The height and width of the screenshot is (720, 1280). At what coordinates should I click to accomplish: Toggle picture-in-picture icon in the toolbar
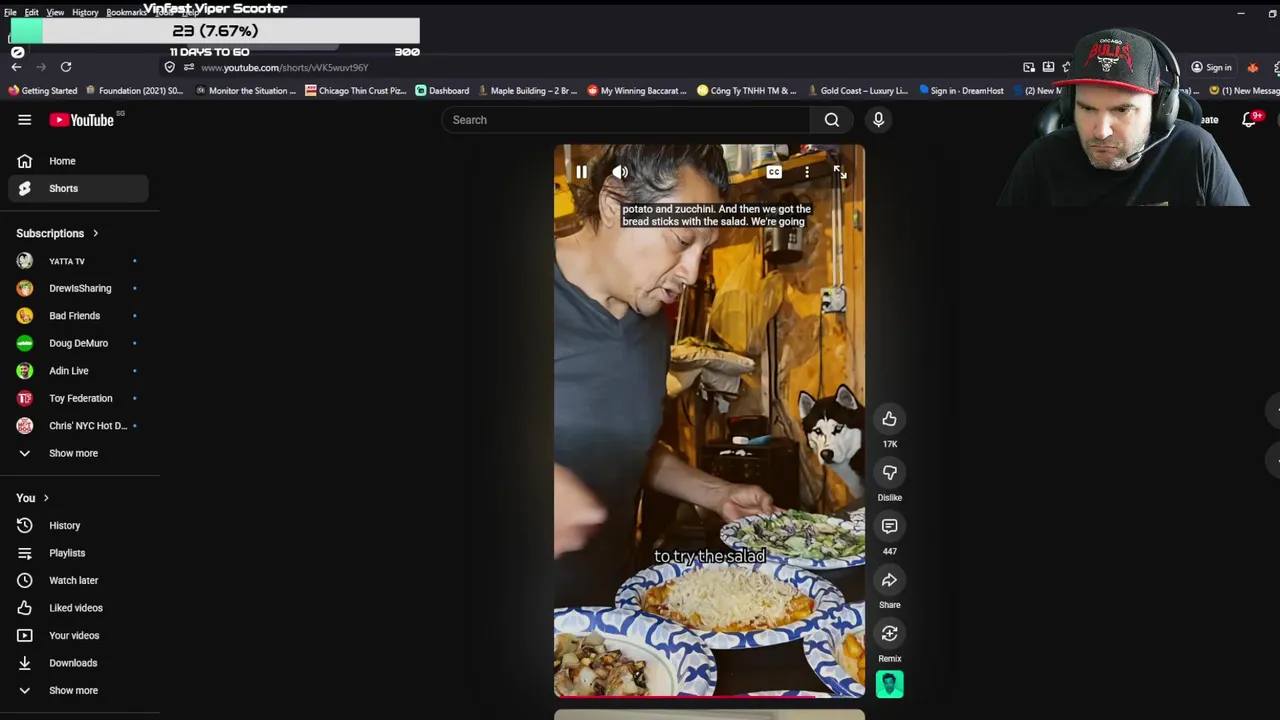pyautogui.click(x=1029, y=67)
